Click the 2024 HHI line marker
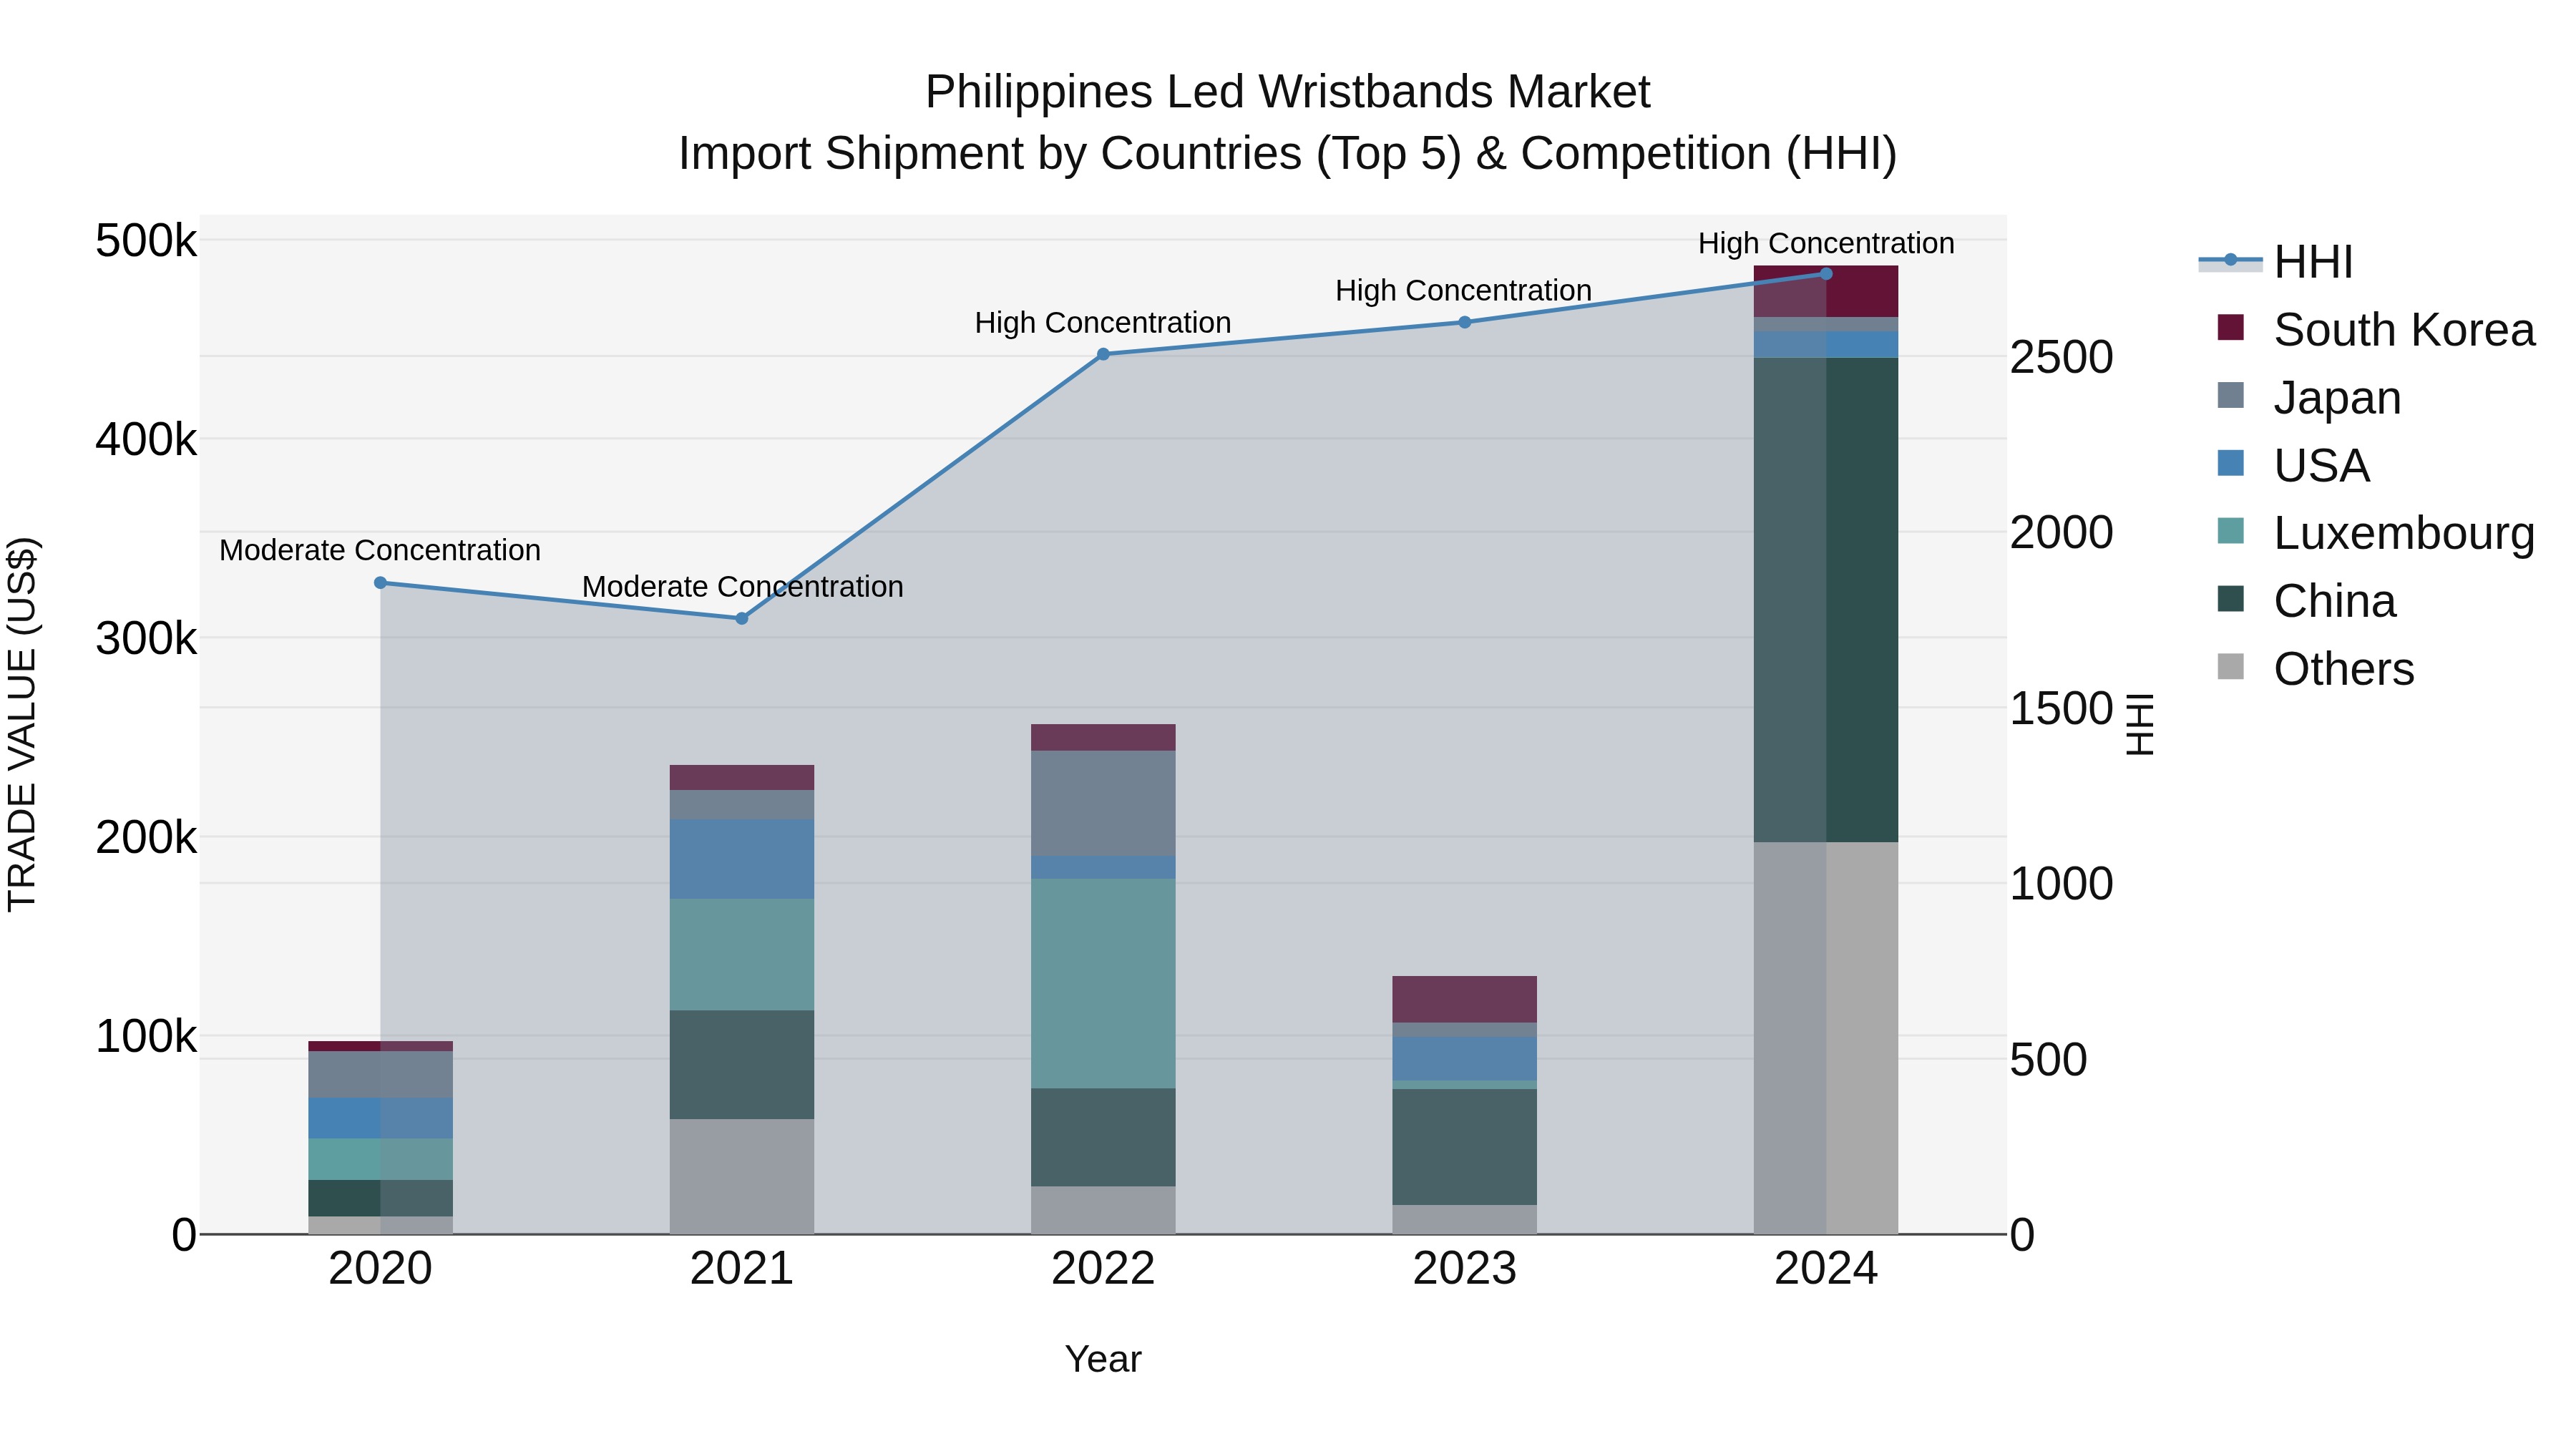This screenshot has height=1449, width=2576. tap(1826, 274)
